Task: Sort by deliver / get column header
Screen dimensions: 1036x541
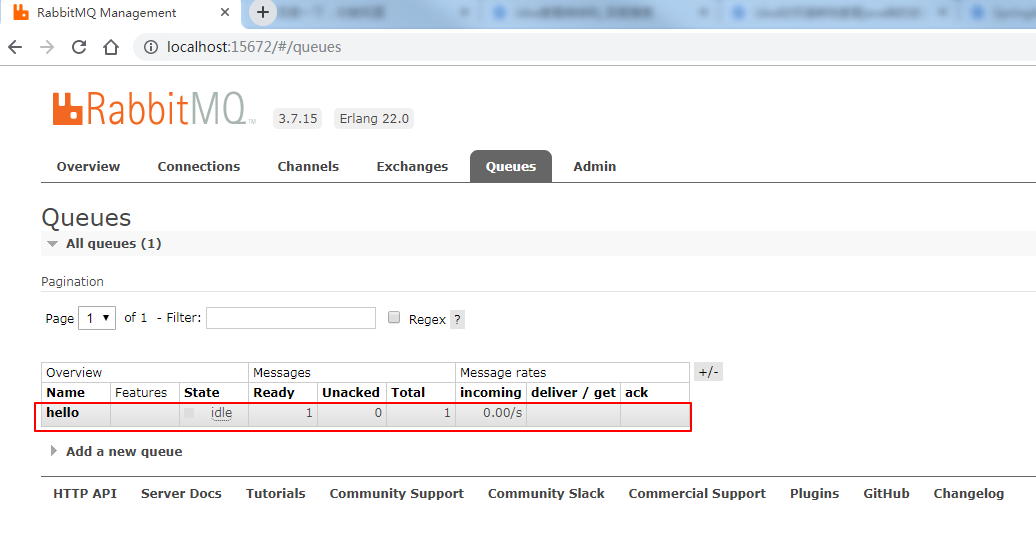Action: [574, 392]
